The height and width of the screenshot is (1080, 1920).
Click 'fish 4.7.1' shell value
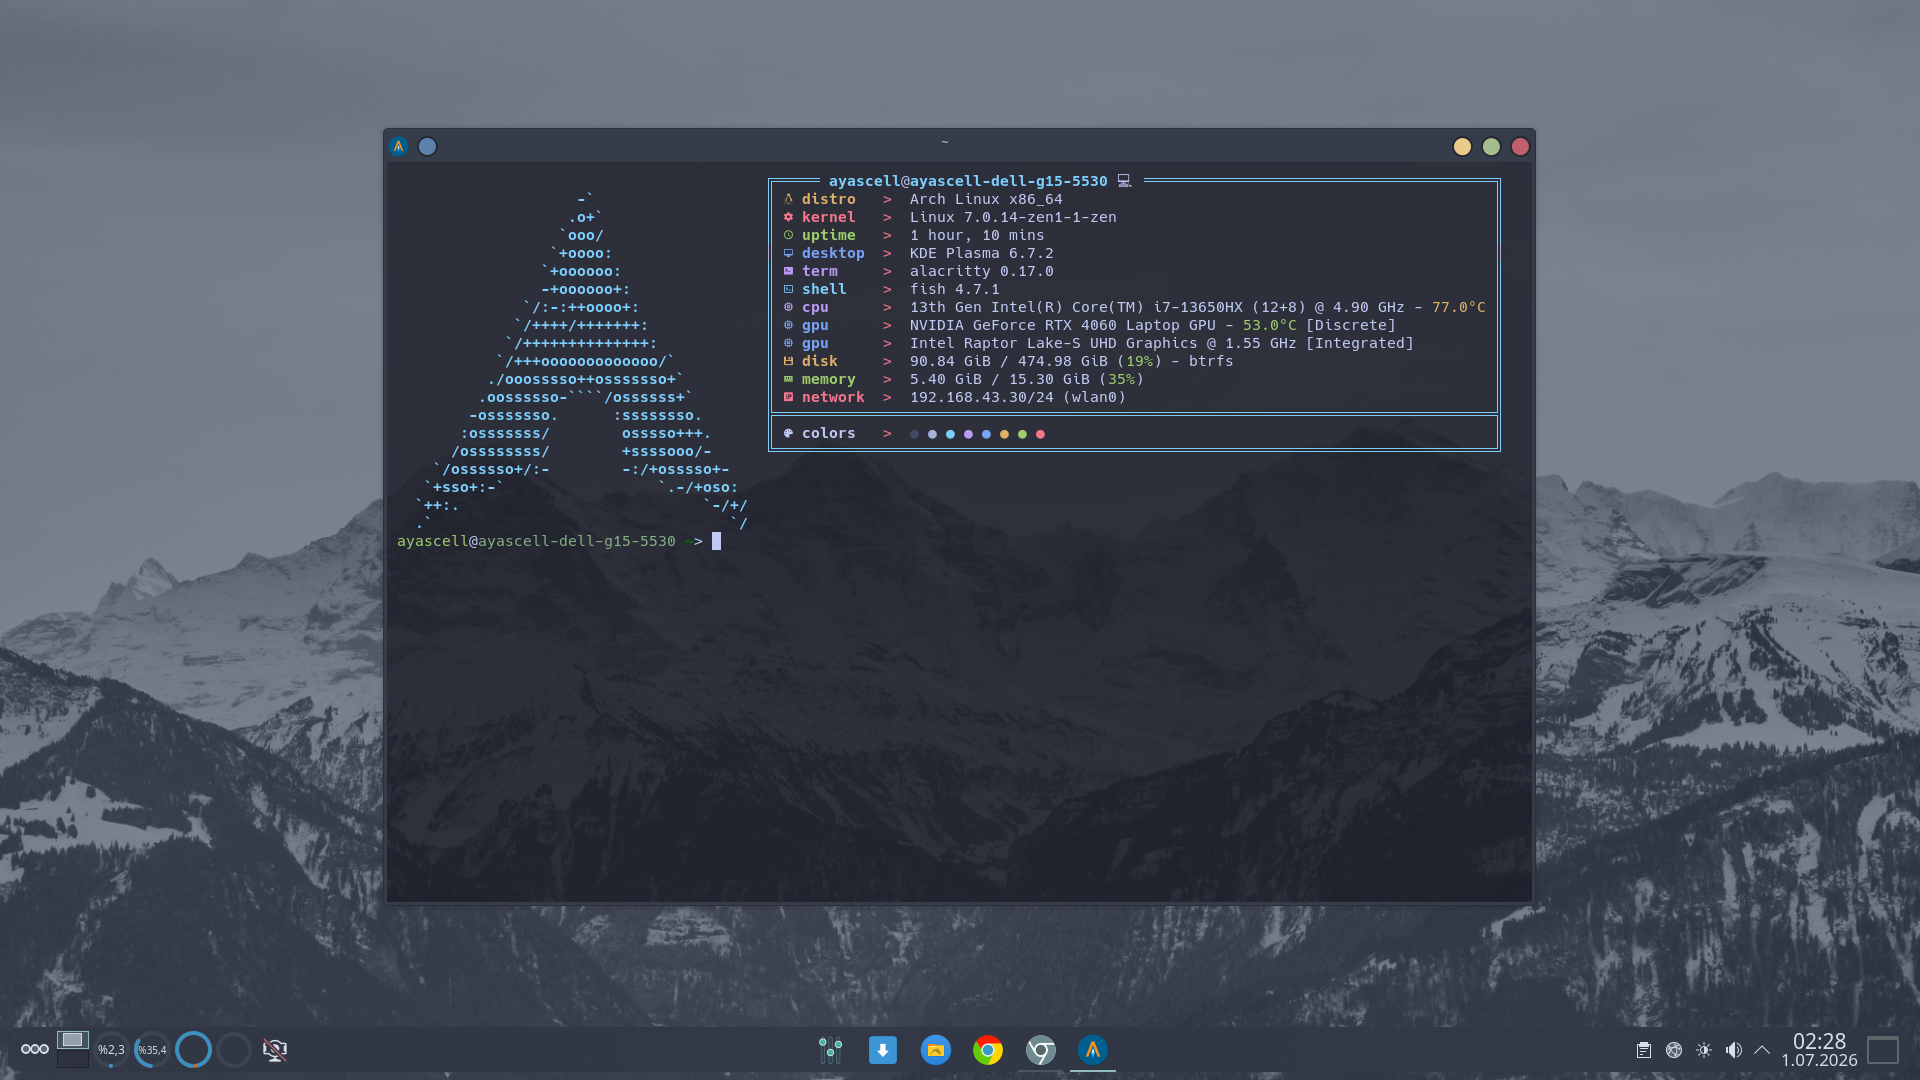[954, 289]
